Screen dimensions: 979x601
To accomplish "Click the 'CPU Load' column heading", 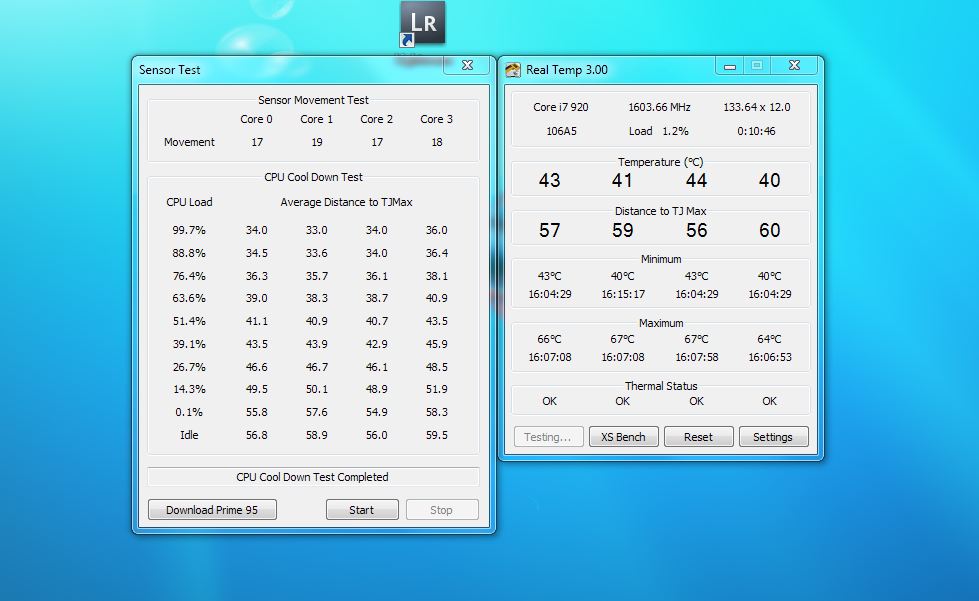I will 189,202.
